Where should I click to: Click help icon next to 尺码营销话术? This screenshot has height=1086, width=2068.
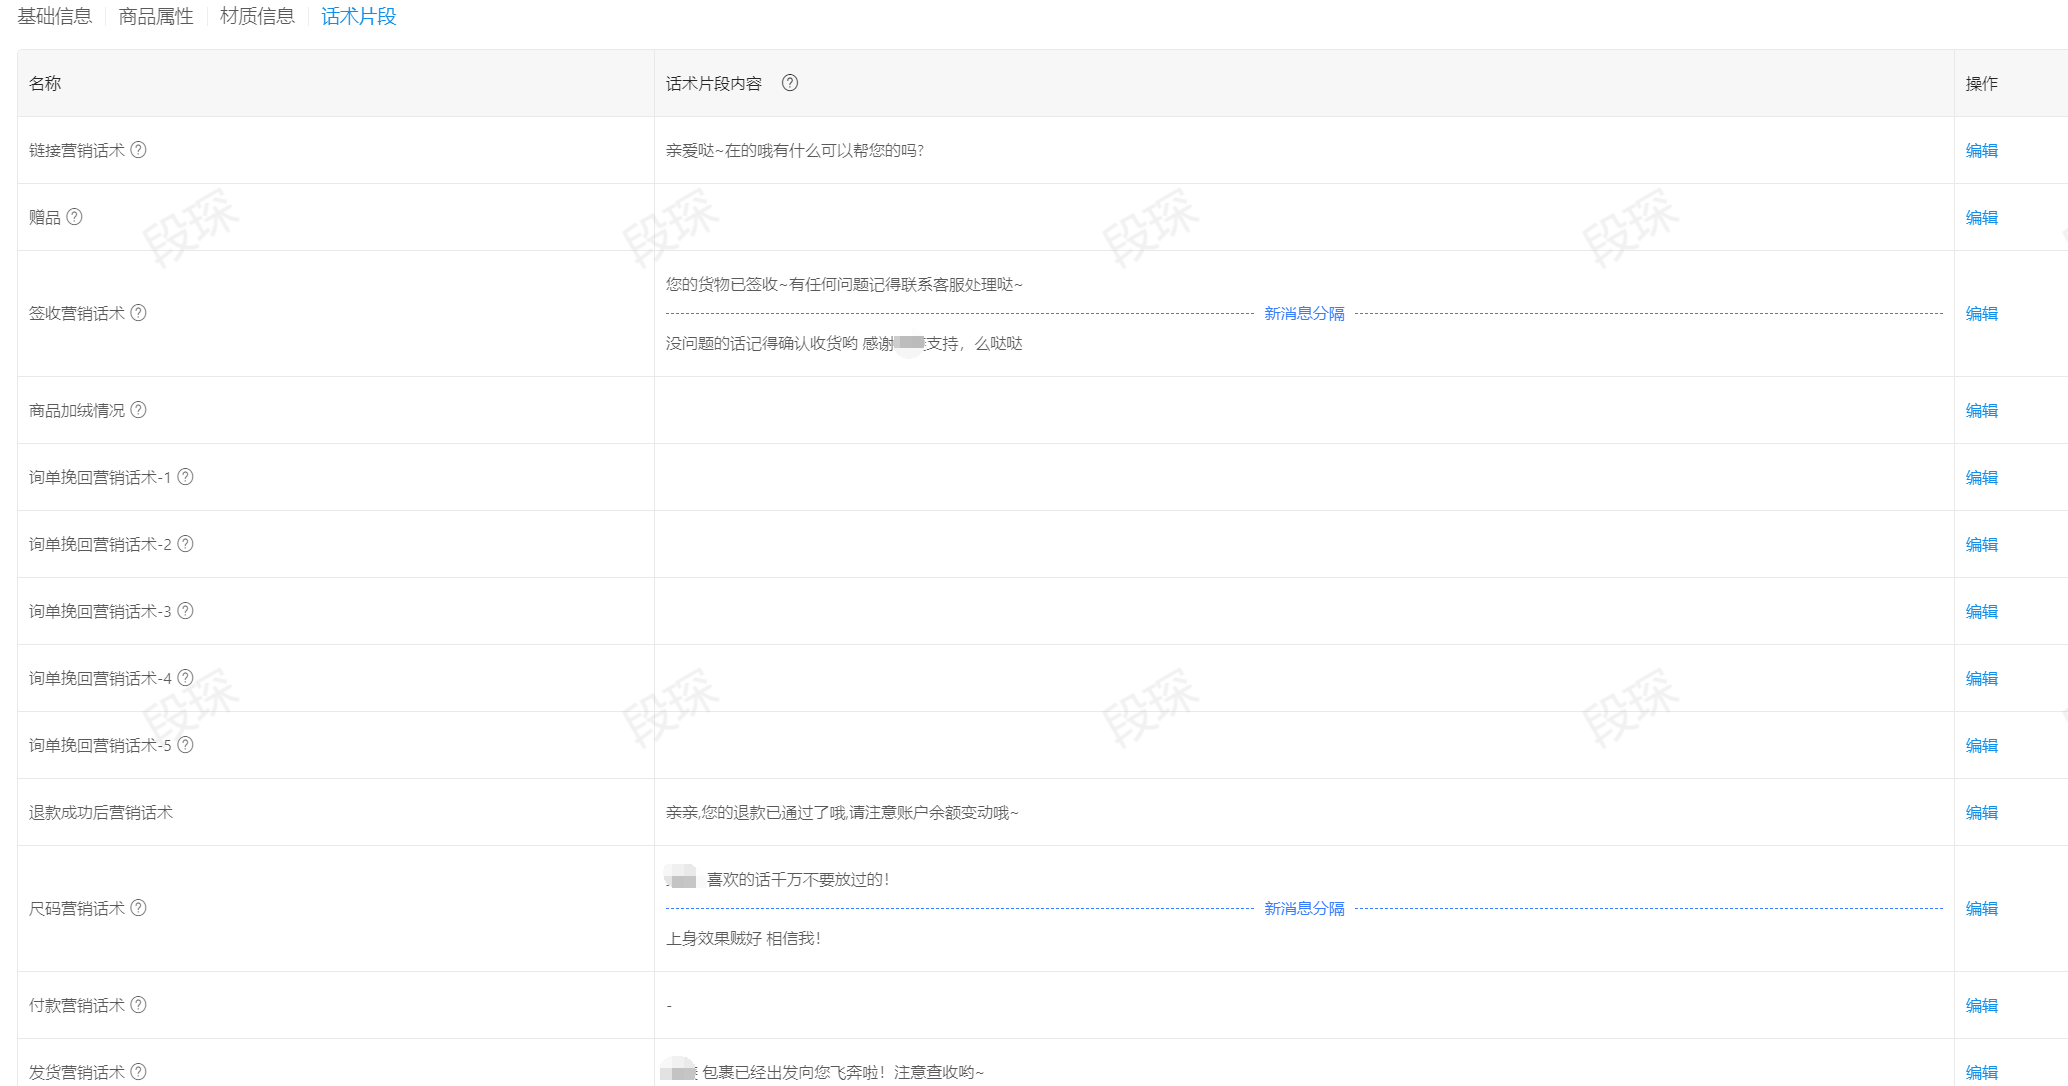[x=139, y=908]
